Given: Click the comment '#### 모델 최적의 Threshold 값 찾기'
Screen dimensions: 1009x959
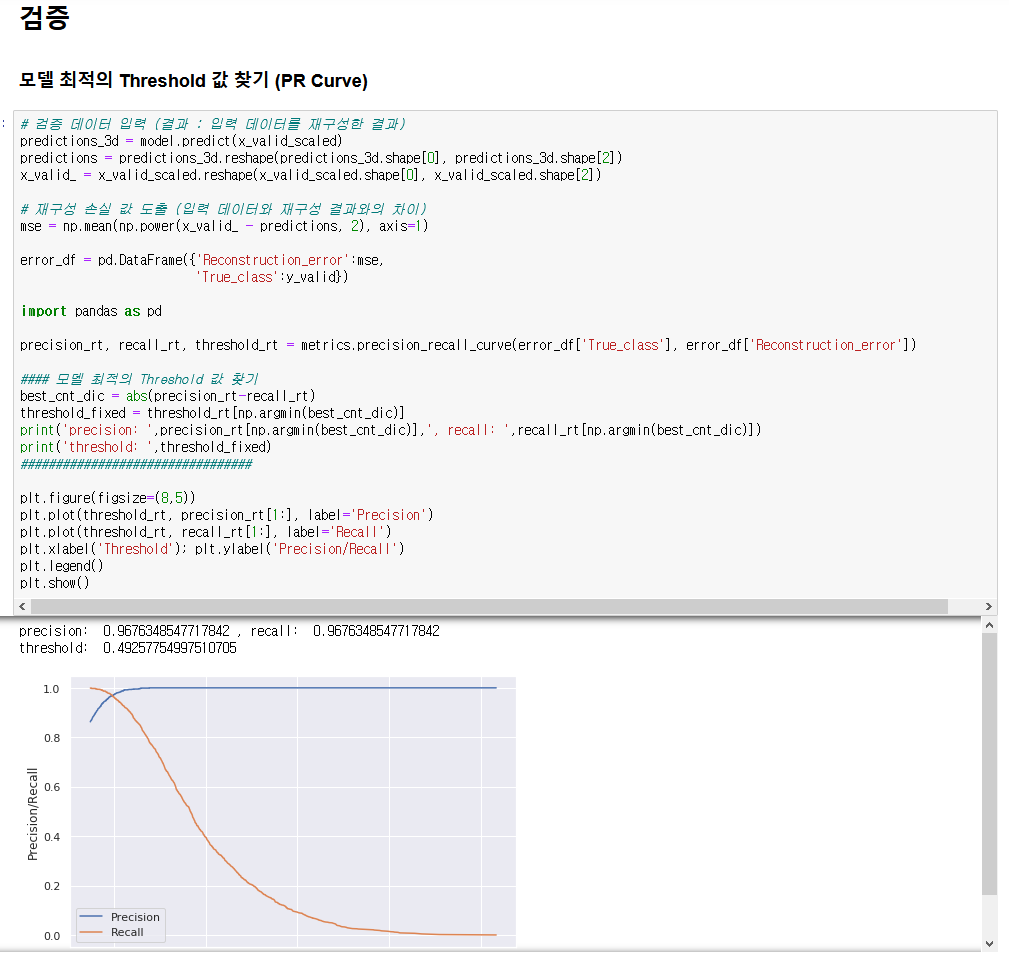Looking at the screenshot, I should click(x=139, y=379).
